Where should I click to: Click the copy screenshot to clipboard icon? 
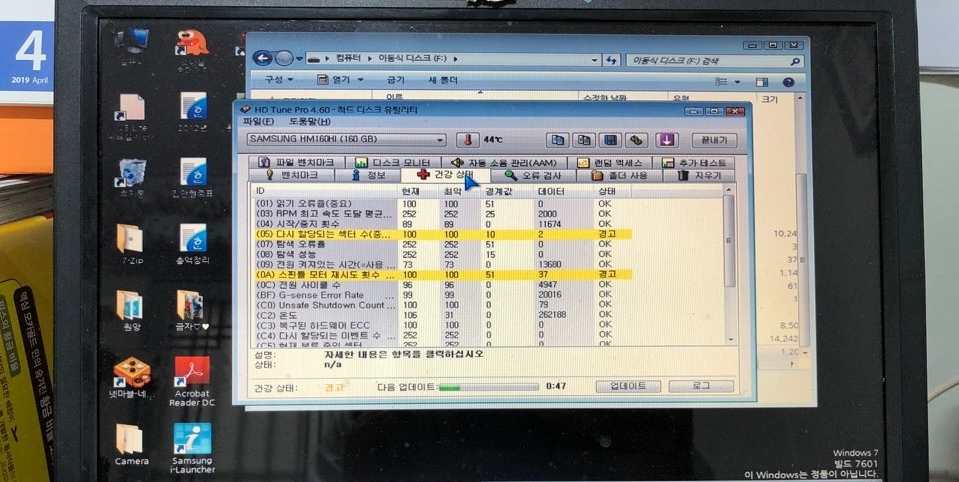click(584, 140)
